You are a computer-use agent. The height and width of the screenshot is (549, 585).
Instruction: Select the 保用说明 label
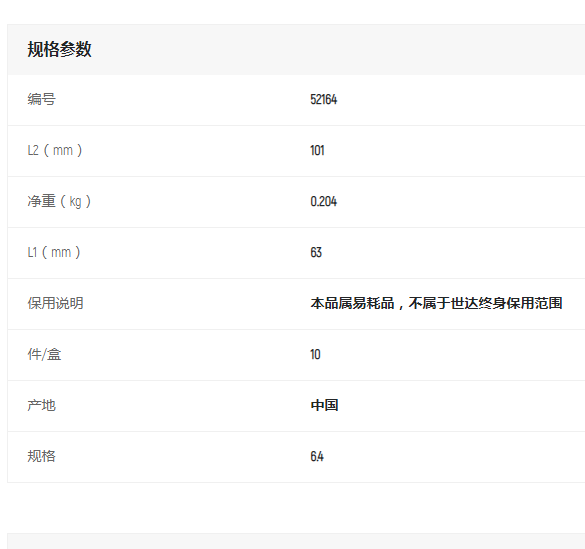(x=55, y=303)
